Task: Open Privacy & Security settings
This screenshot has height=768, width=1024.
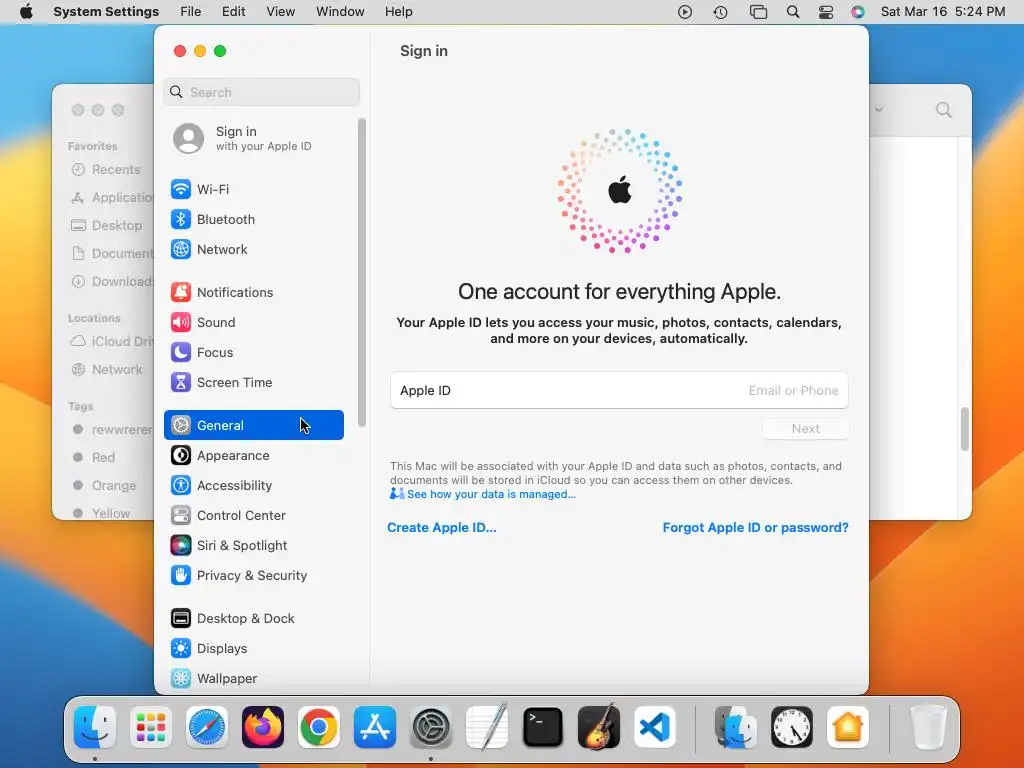Action: [253, 576]
